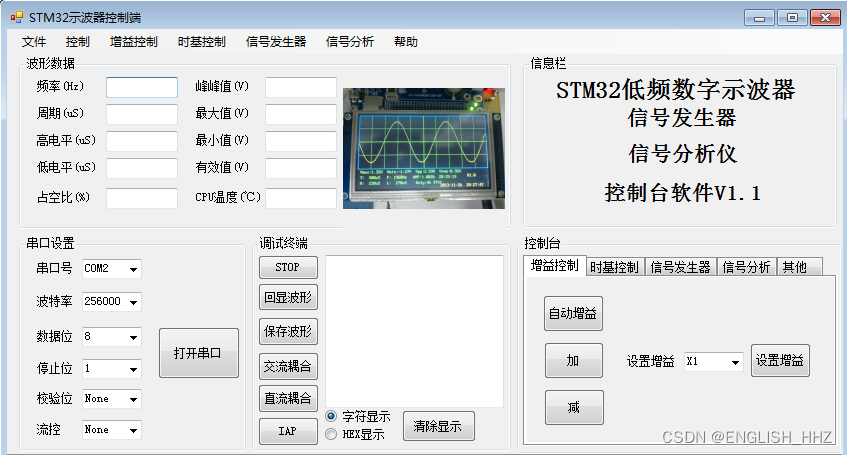The image size is (847, 455).
Task: Click the 低电平 (uS) input field
Action: [x=142, y=168]
